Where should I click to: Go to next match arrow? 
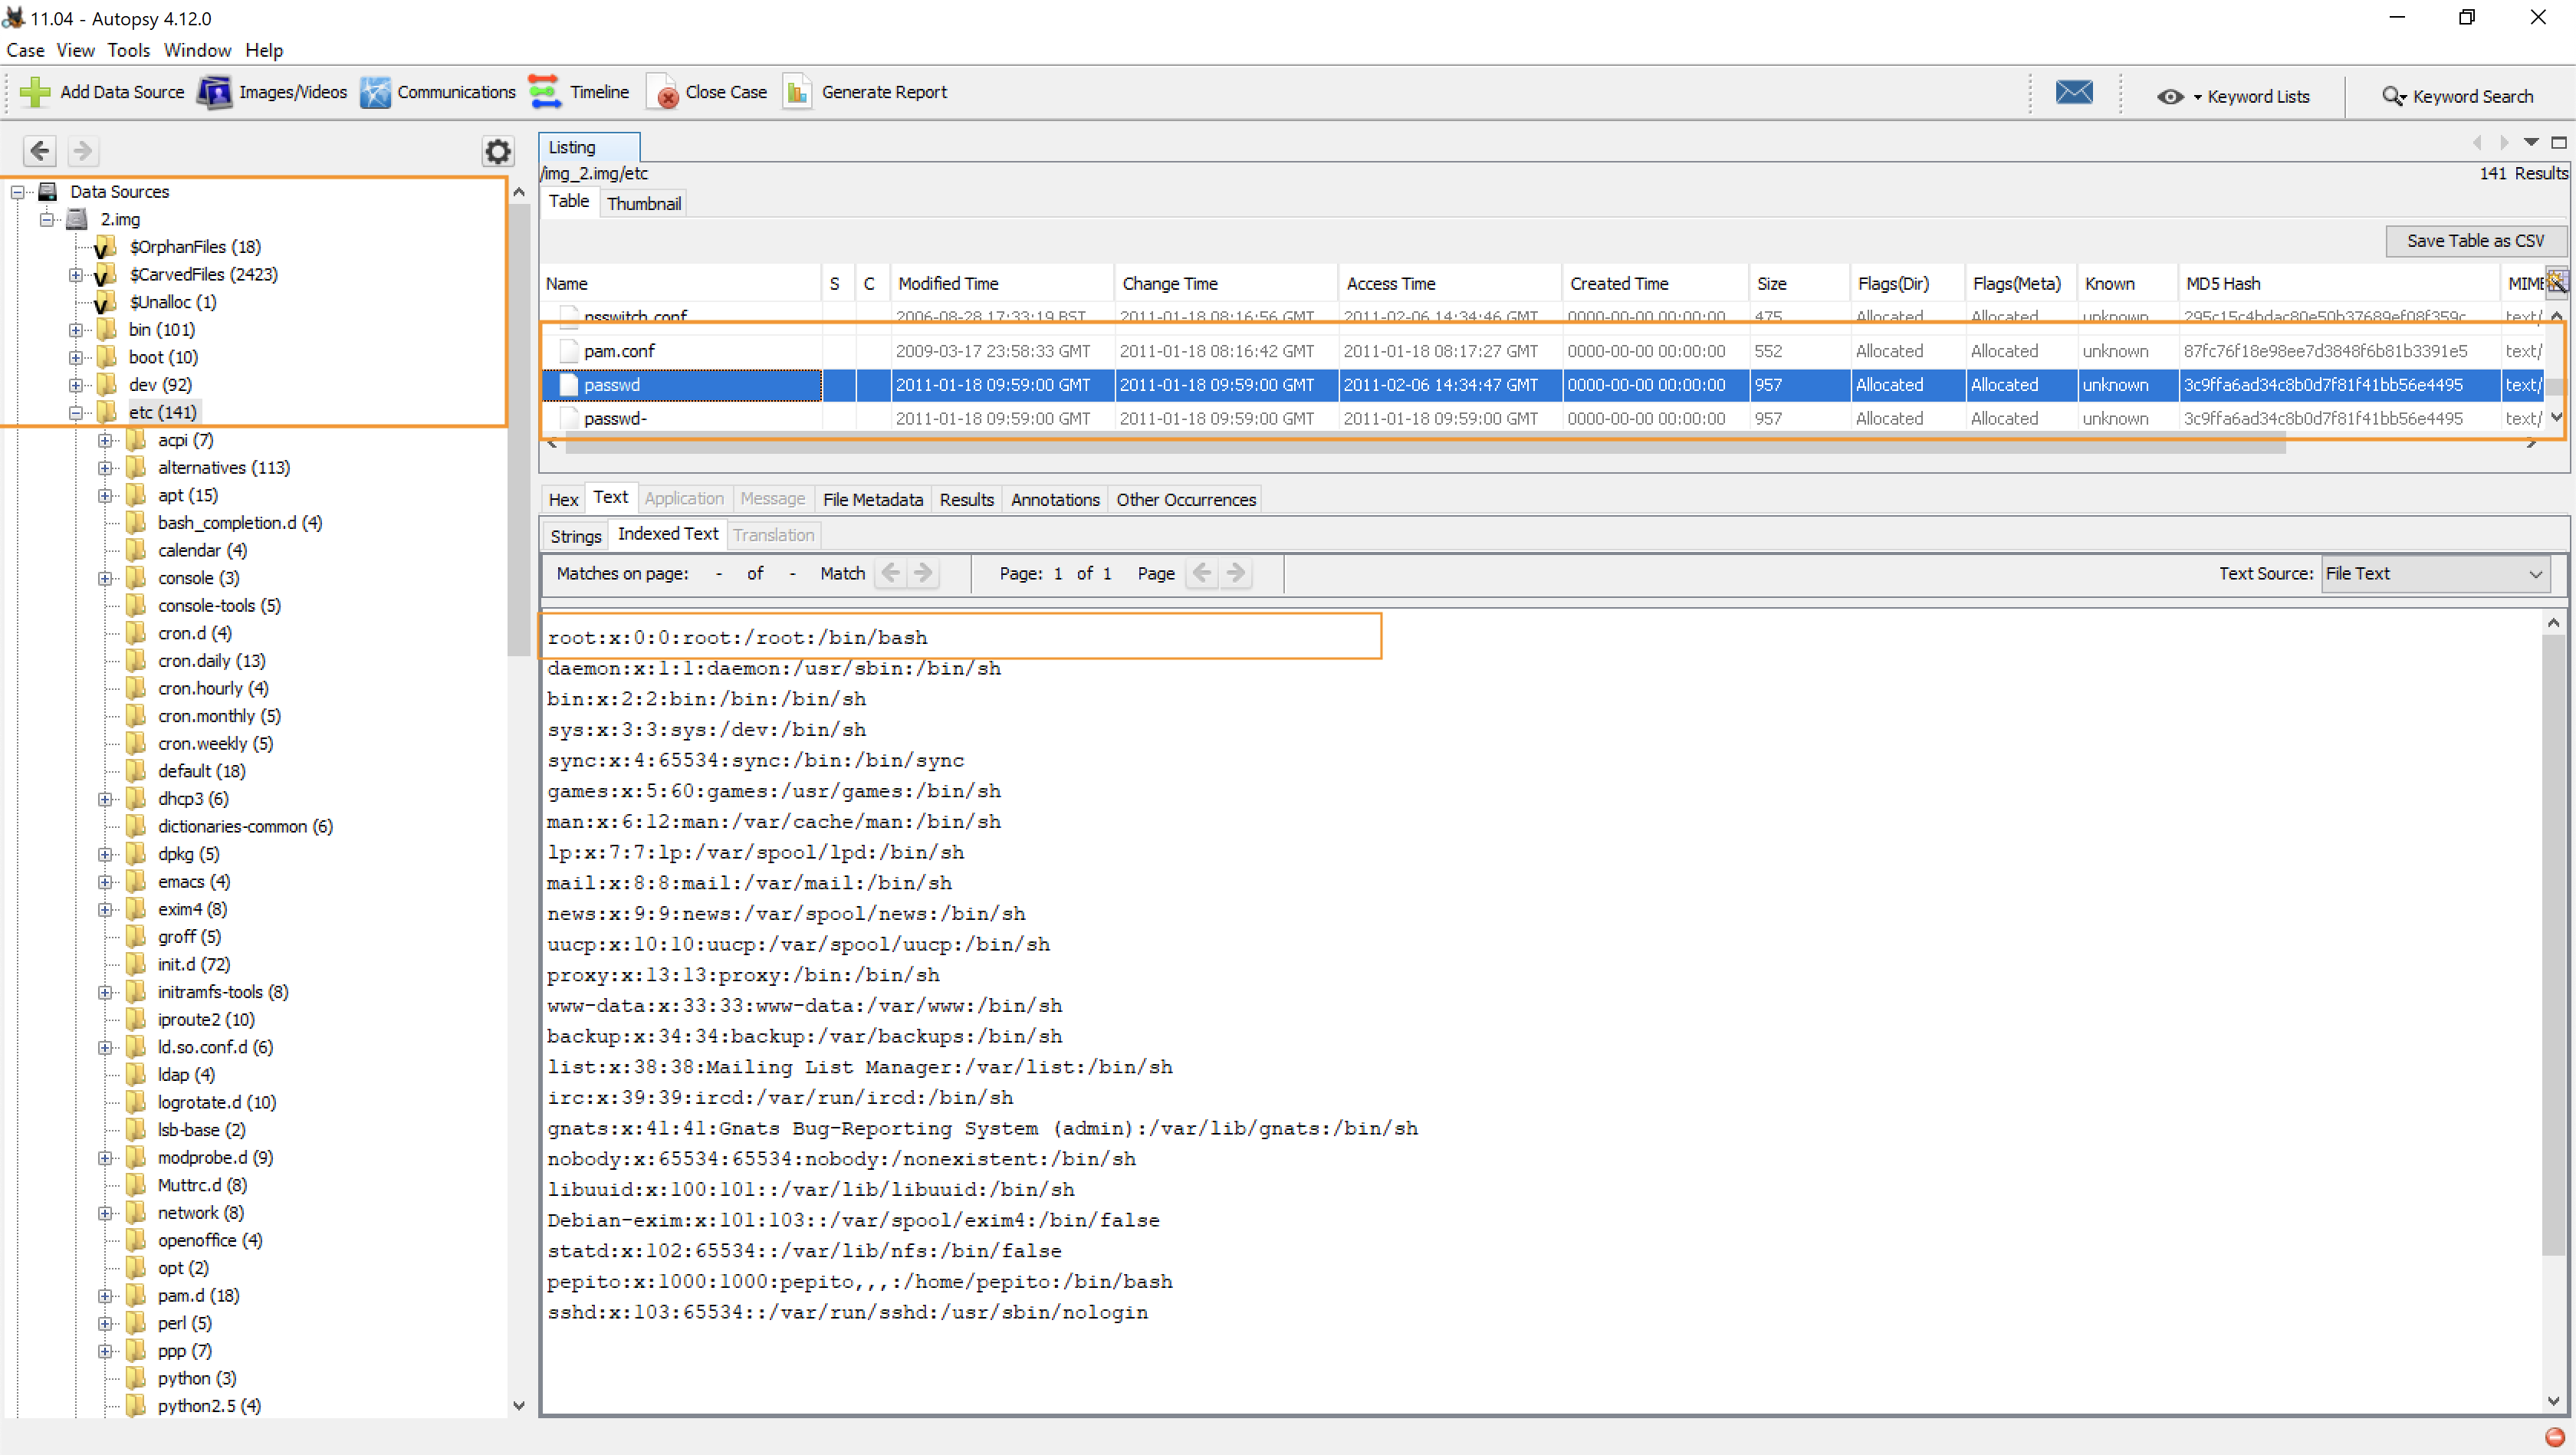(x=923, y=573)
